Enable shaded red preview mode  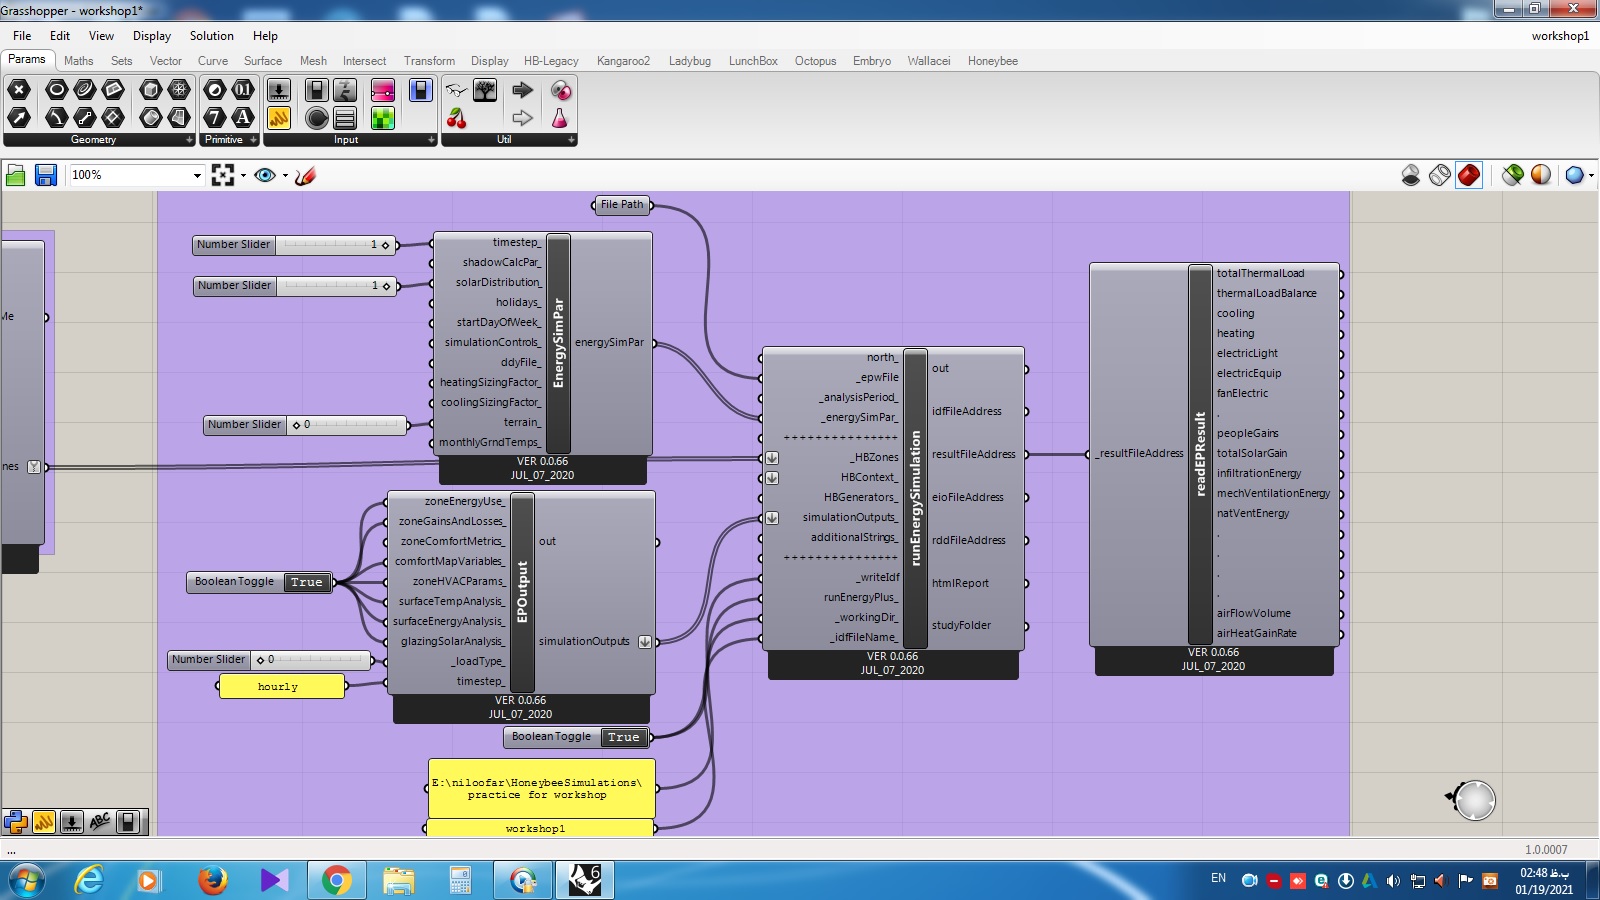pyautogui.click(x=1469, y=176)
